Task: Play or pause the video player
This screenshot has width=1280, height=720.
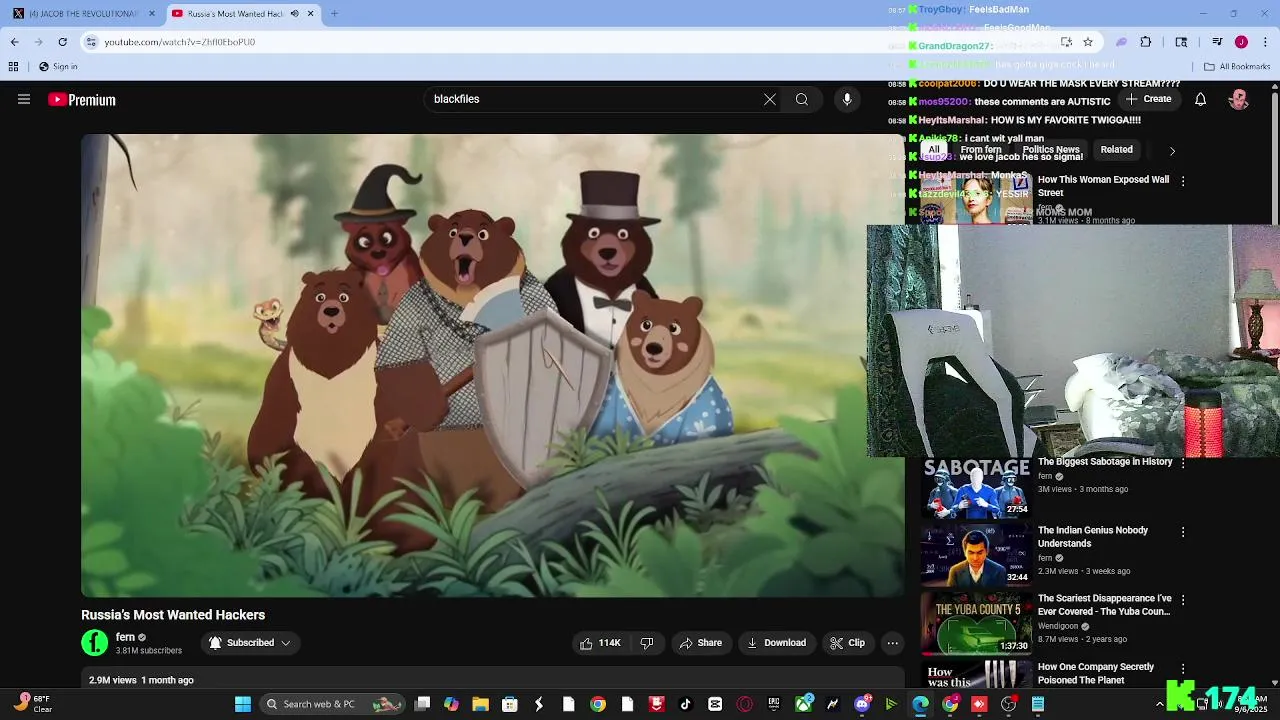Action: pyautogui.click(x=493, y=366)
